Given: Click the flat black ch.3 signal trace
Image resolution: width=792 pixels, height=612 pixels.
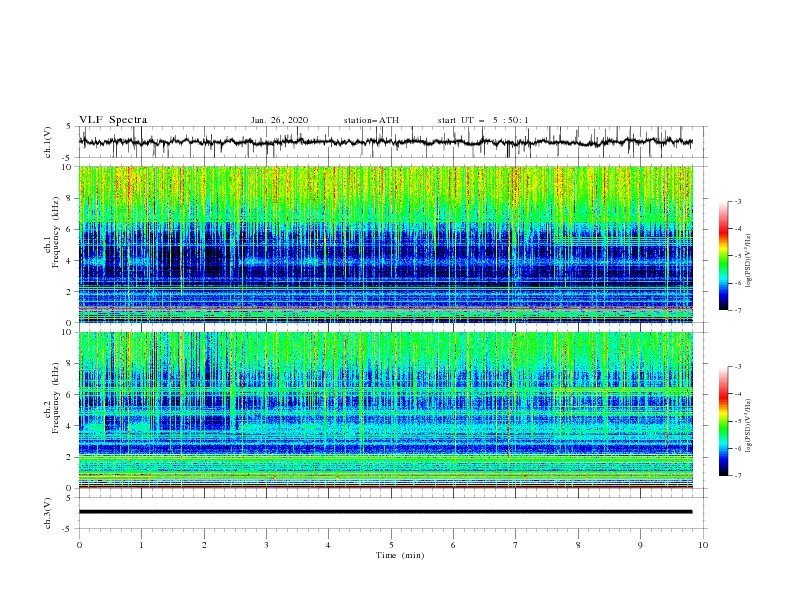Looking at the screenshot, I should click(x=385, y=512).
